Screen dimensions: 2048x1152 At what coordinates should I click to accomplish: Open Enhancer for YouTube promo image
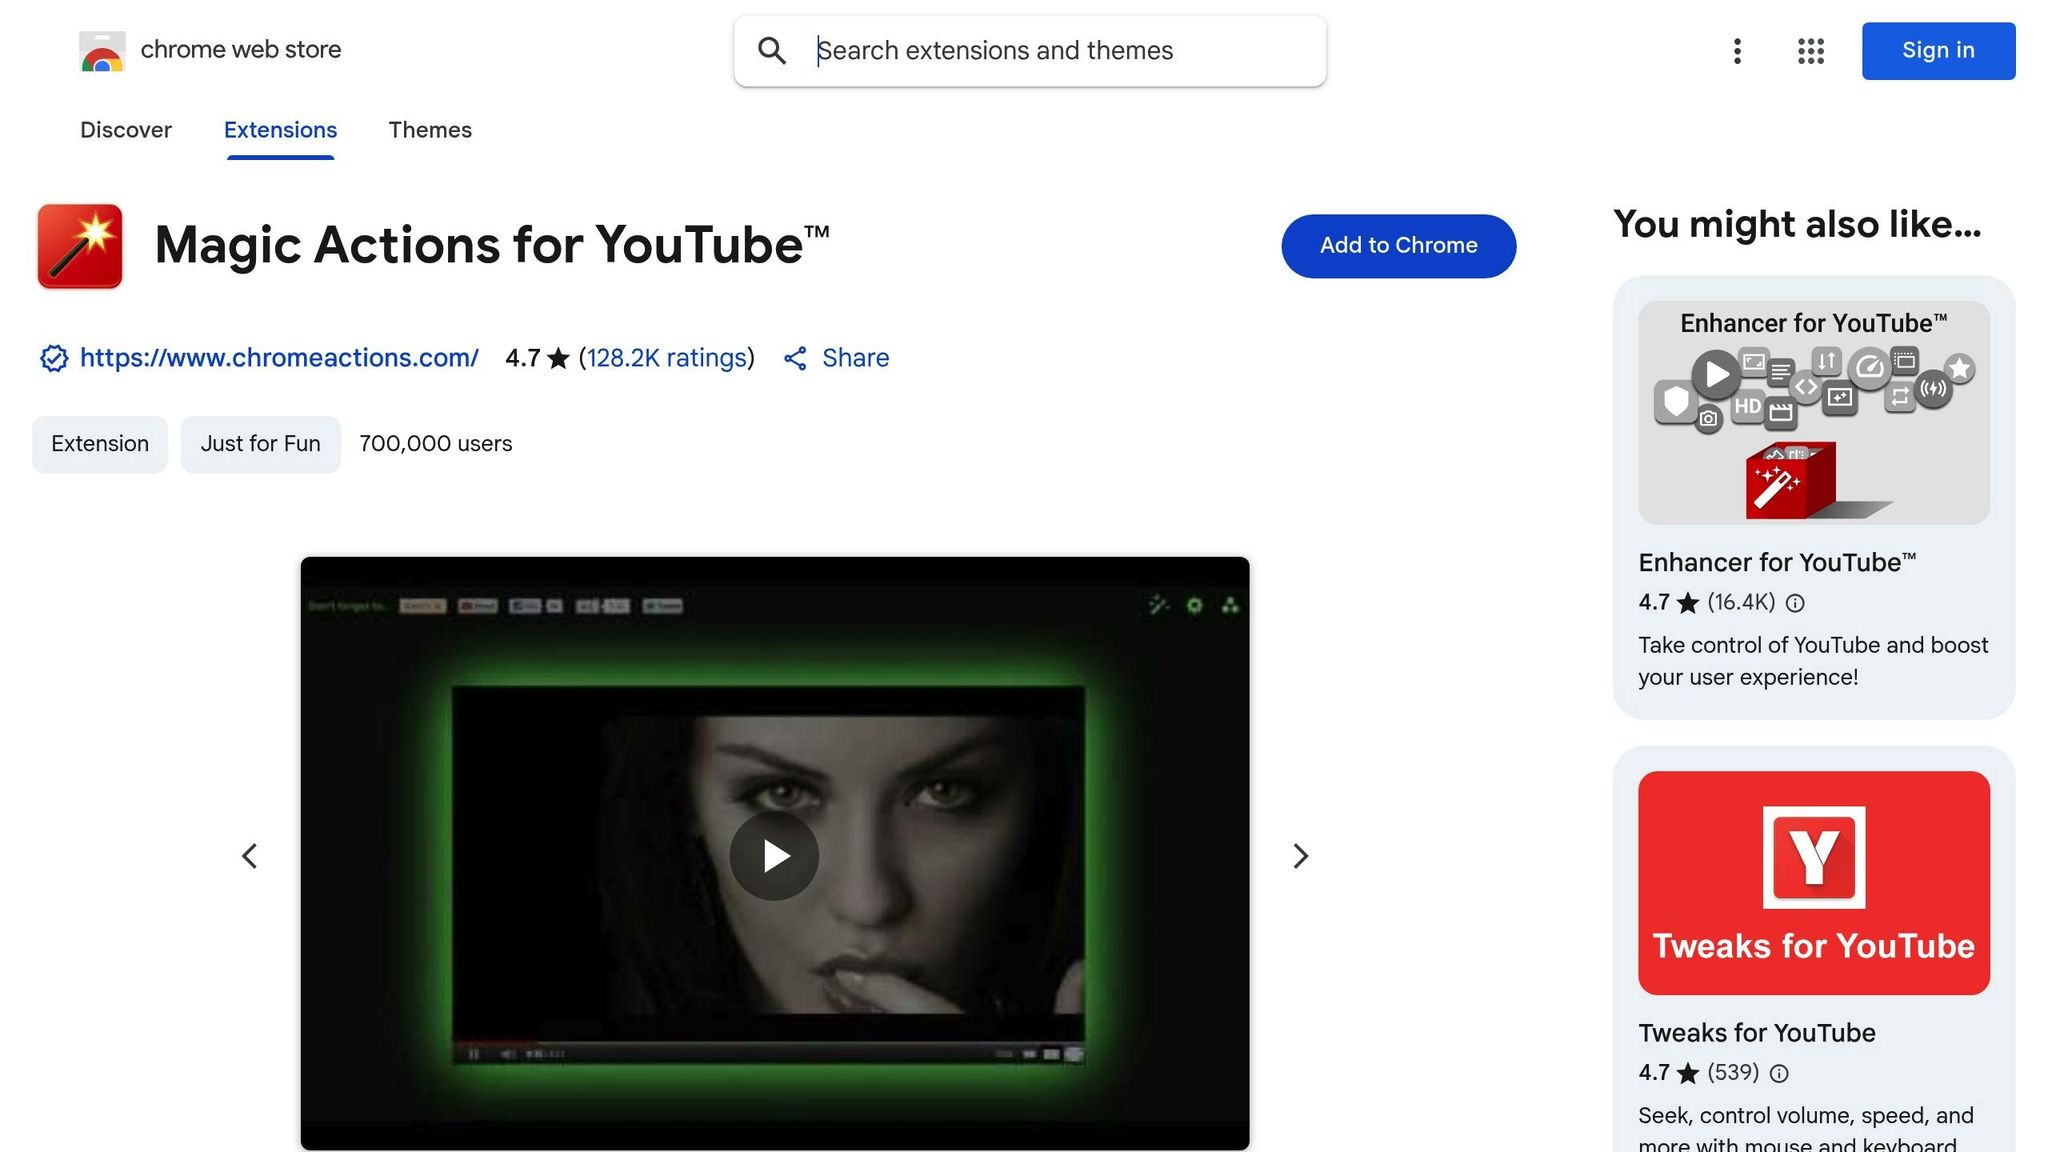point(1814,413)
